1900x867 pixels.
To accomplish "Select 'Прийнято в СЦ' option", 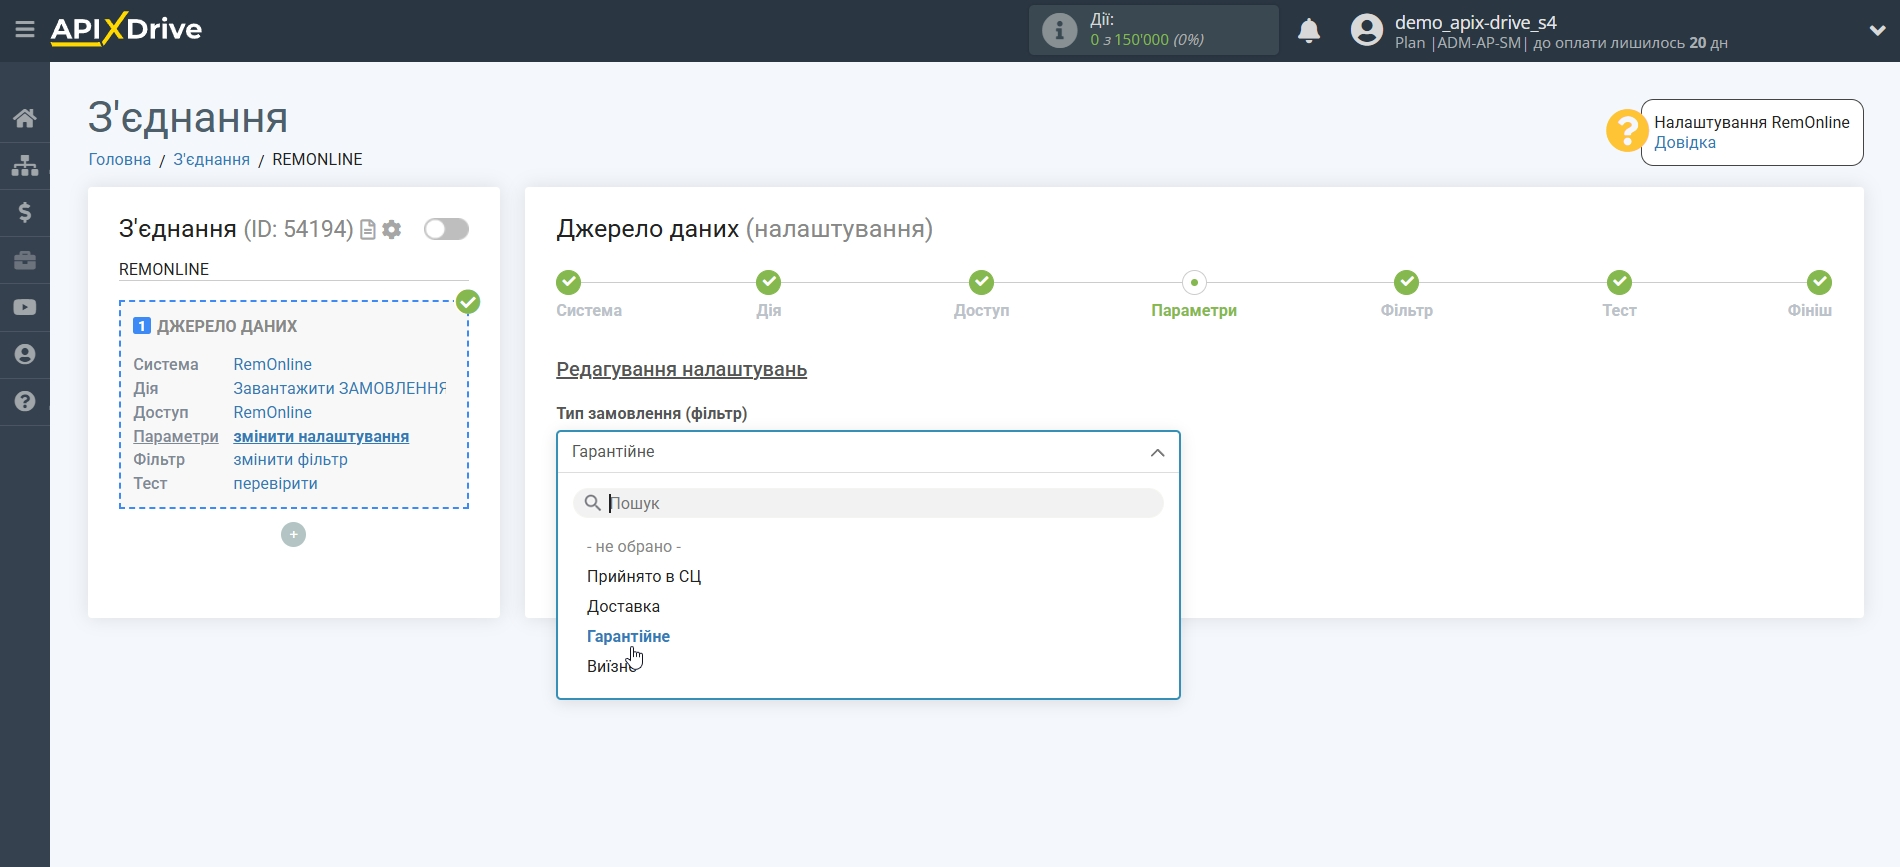I will click(x=644, y=576).
